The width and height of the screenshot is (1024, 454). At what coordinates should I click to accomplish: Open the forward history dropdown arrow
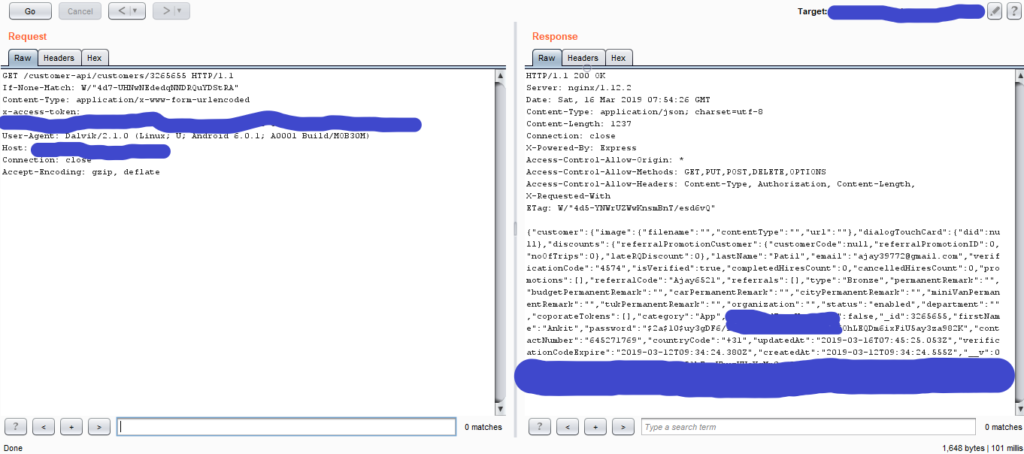181,12
